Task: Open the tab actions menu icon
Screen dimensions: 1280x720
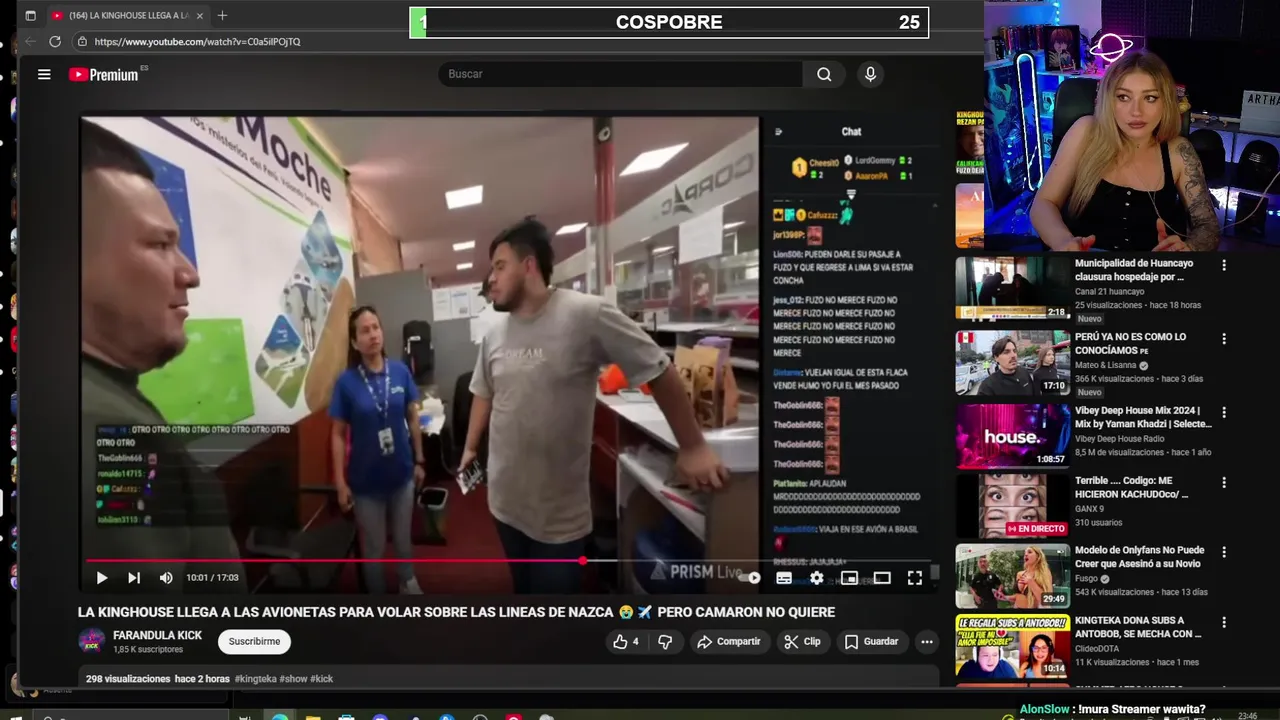Action: click(30, 16)
